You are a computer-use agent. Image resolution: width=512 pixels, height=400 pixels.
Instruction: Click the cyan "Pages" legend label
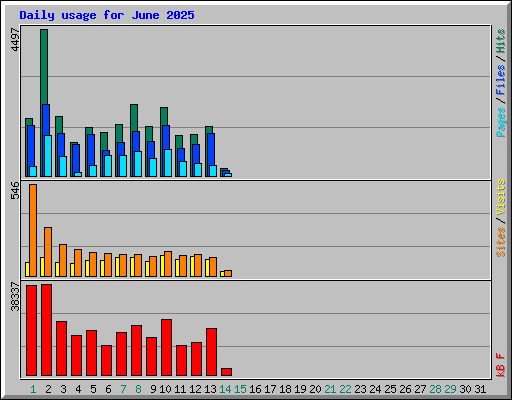[501, 122]
